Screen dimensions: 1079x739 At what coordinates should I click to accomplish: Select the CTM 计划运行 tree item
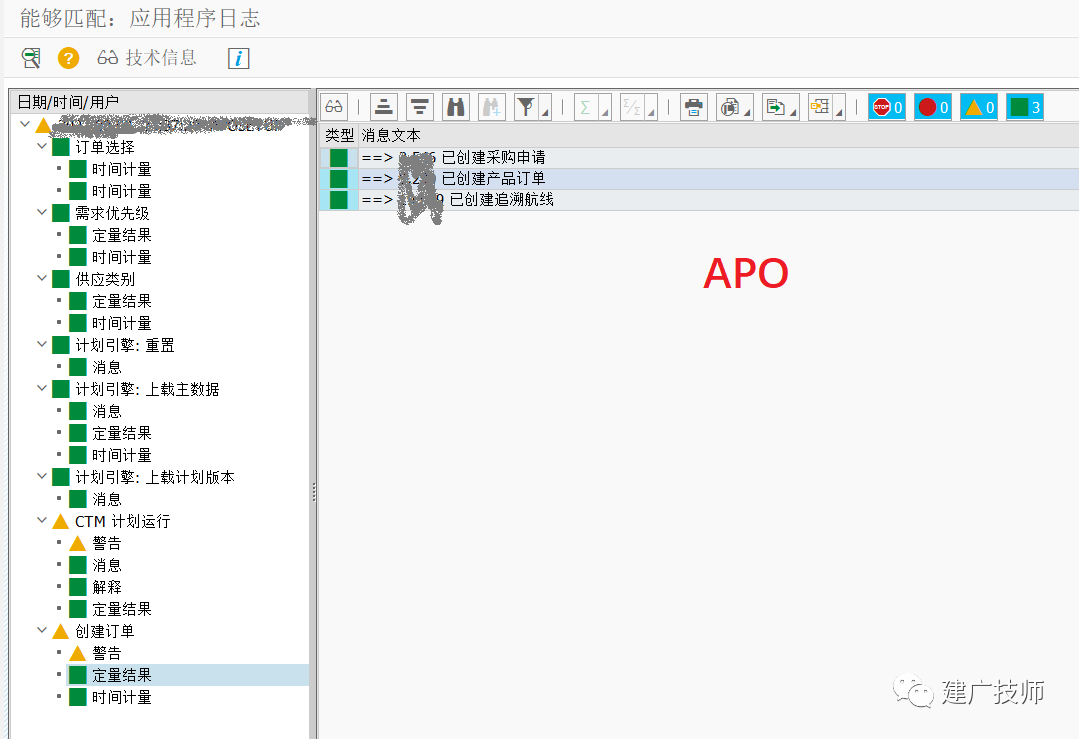(x=122, y=522)
